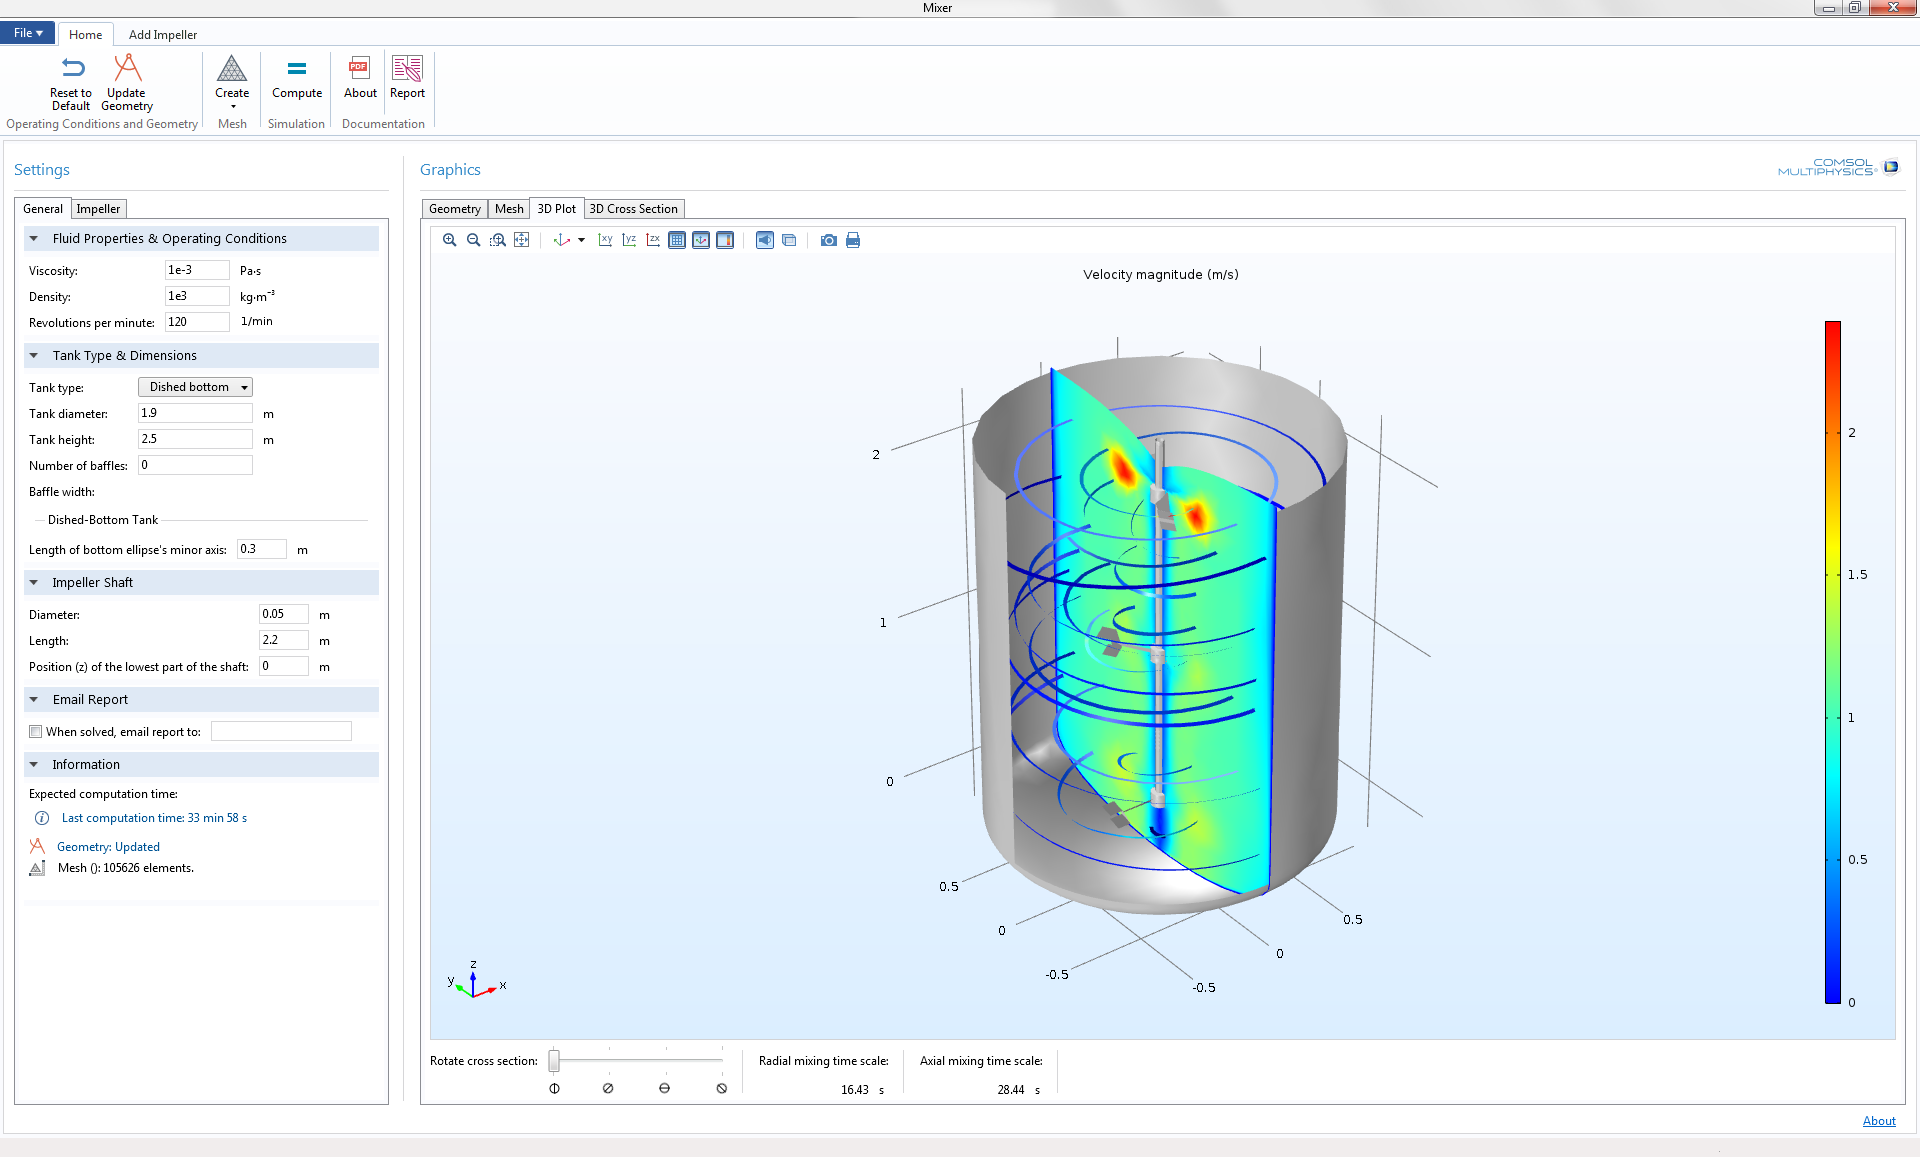1920x1157 pixels.
Task: Click the Revolutions per minute field
Action: click(x=197, y=322)
